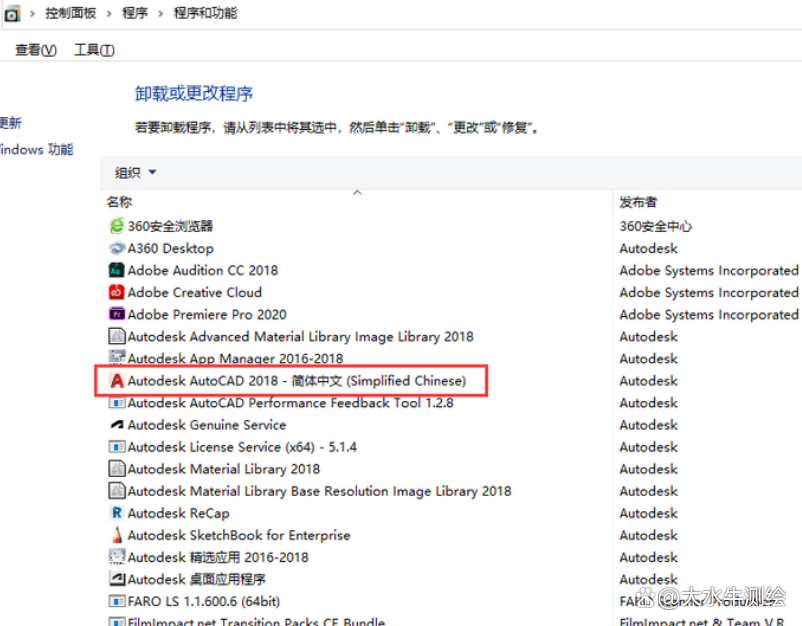Select Autodesk License Service (x64) - 5.1.4
This screenshot has width=802, height=626.
point(242,447)
